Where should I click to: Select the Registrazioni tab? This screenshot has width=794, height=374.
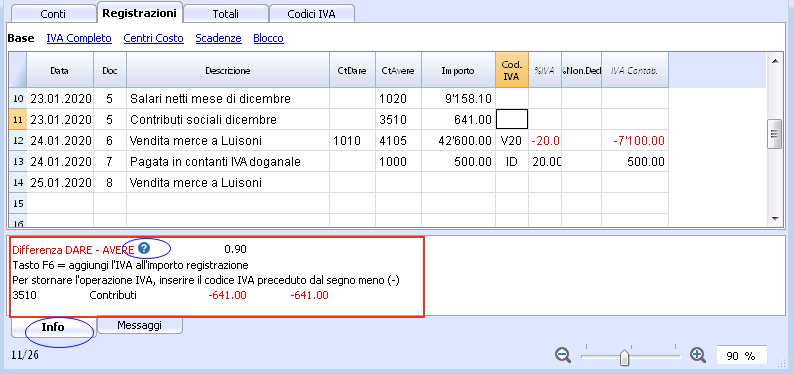pos(139,13)
